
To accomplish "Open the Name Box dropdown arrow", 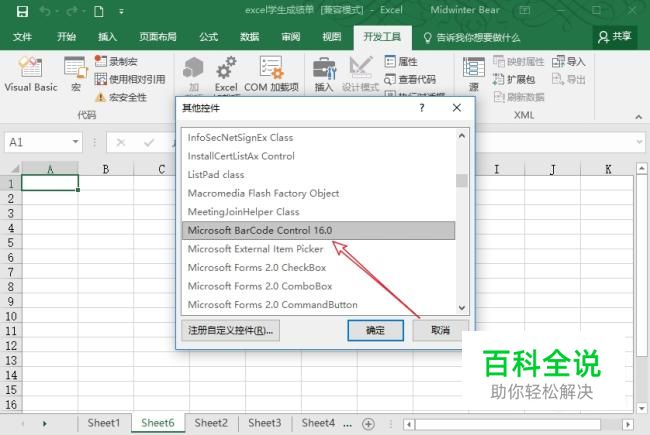I will coord(75,142).
